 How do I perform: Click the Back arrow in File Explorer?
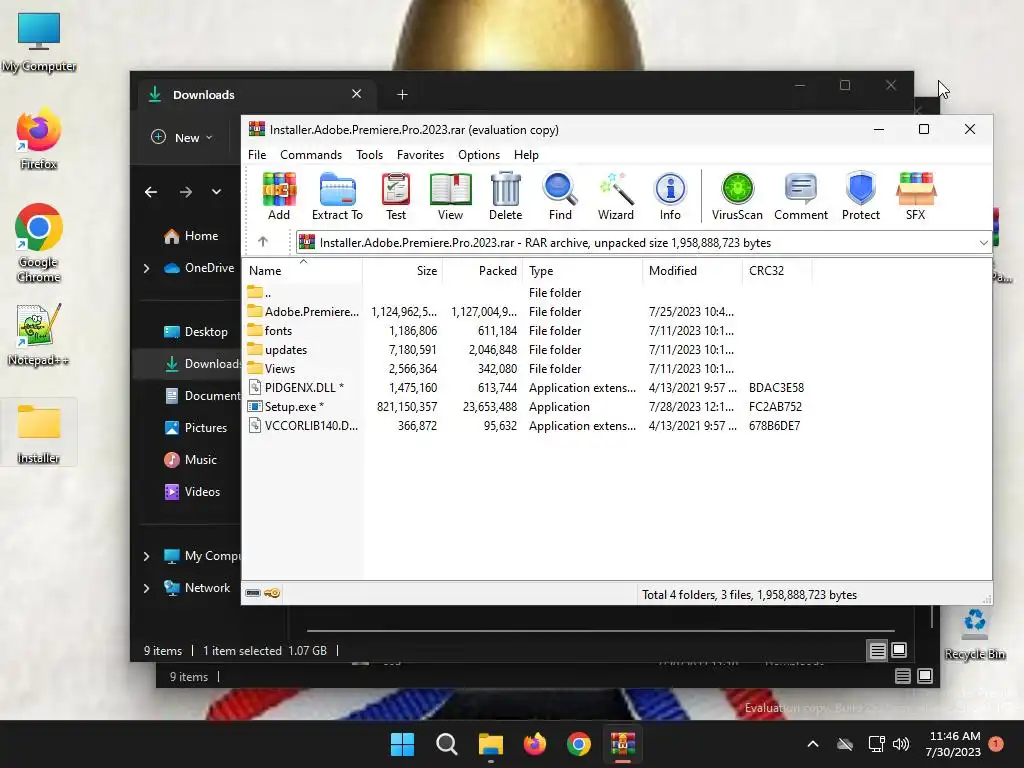pyautogui.click(x=151, y=192)
